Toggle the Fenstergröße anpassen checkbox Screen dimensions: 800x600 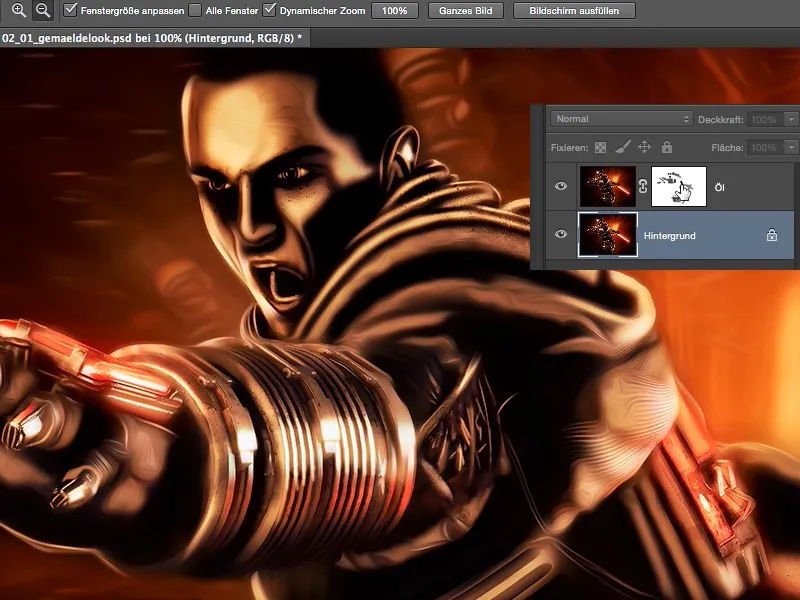coord(70,10)
